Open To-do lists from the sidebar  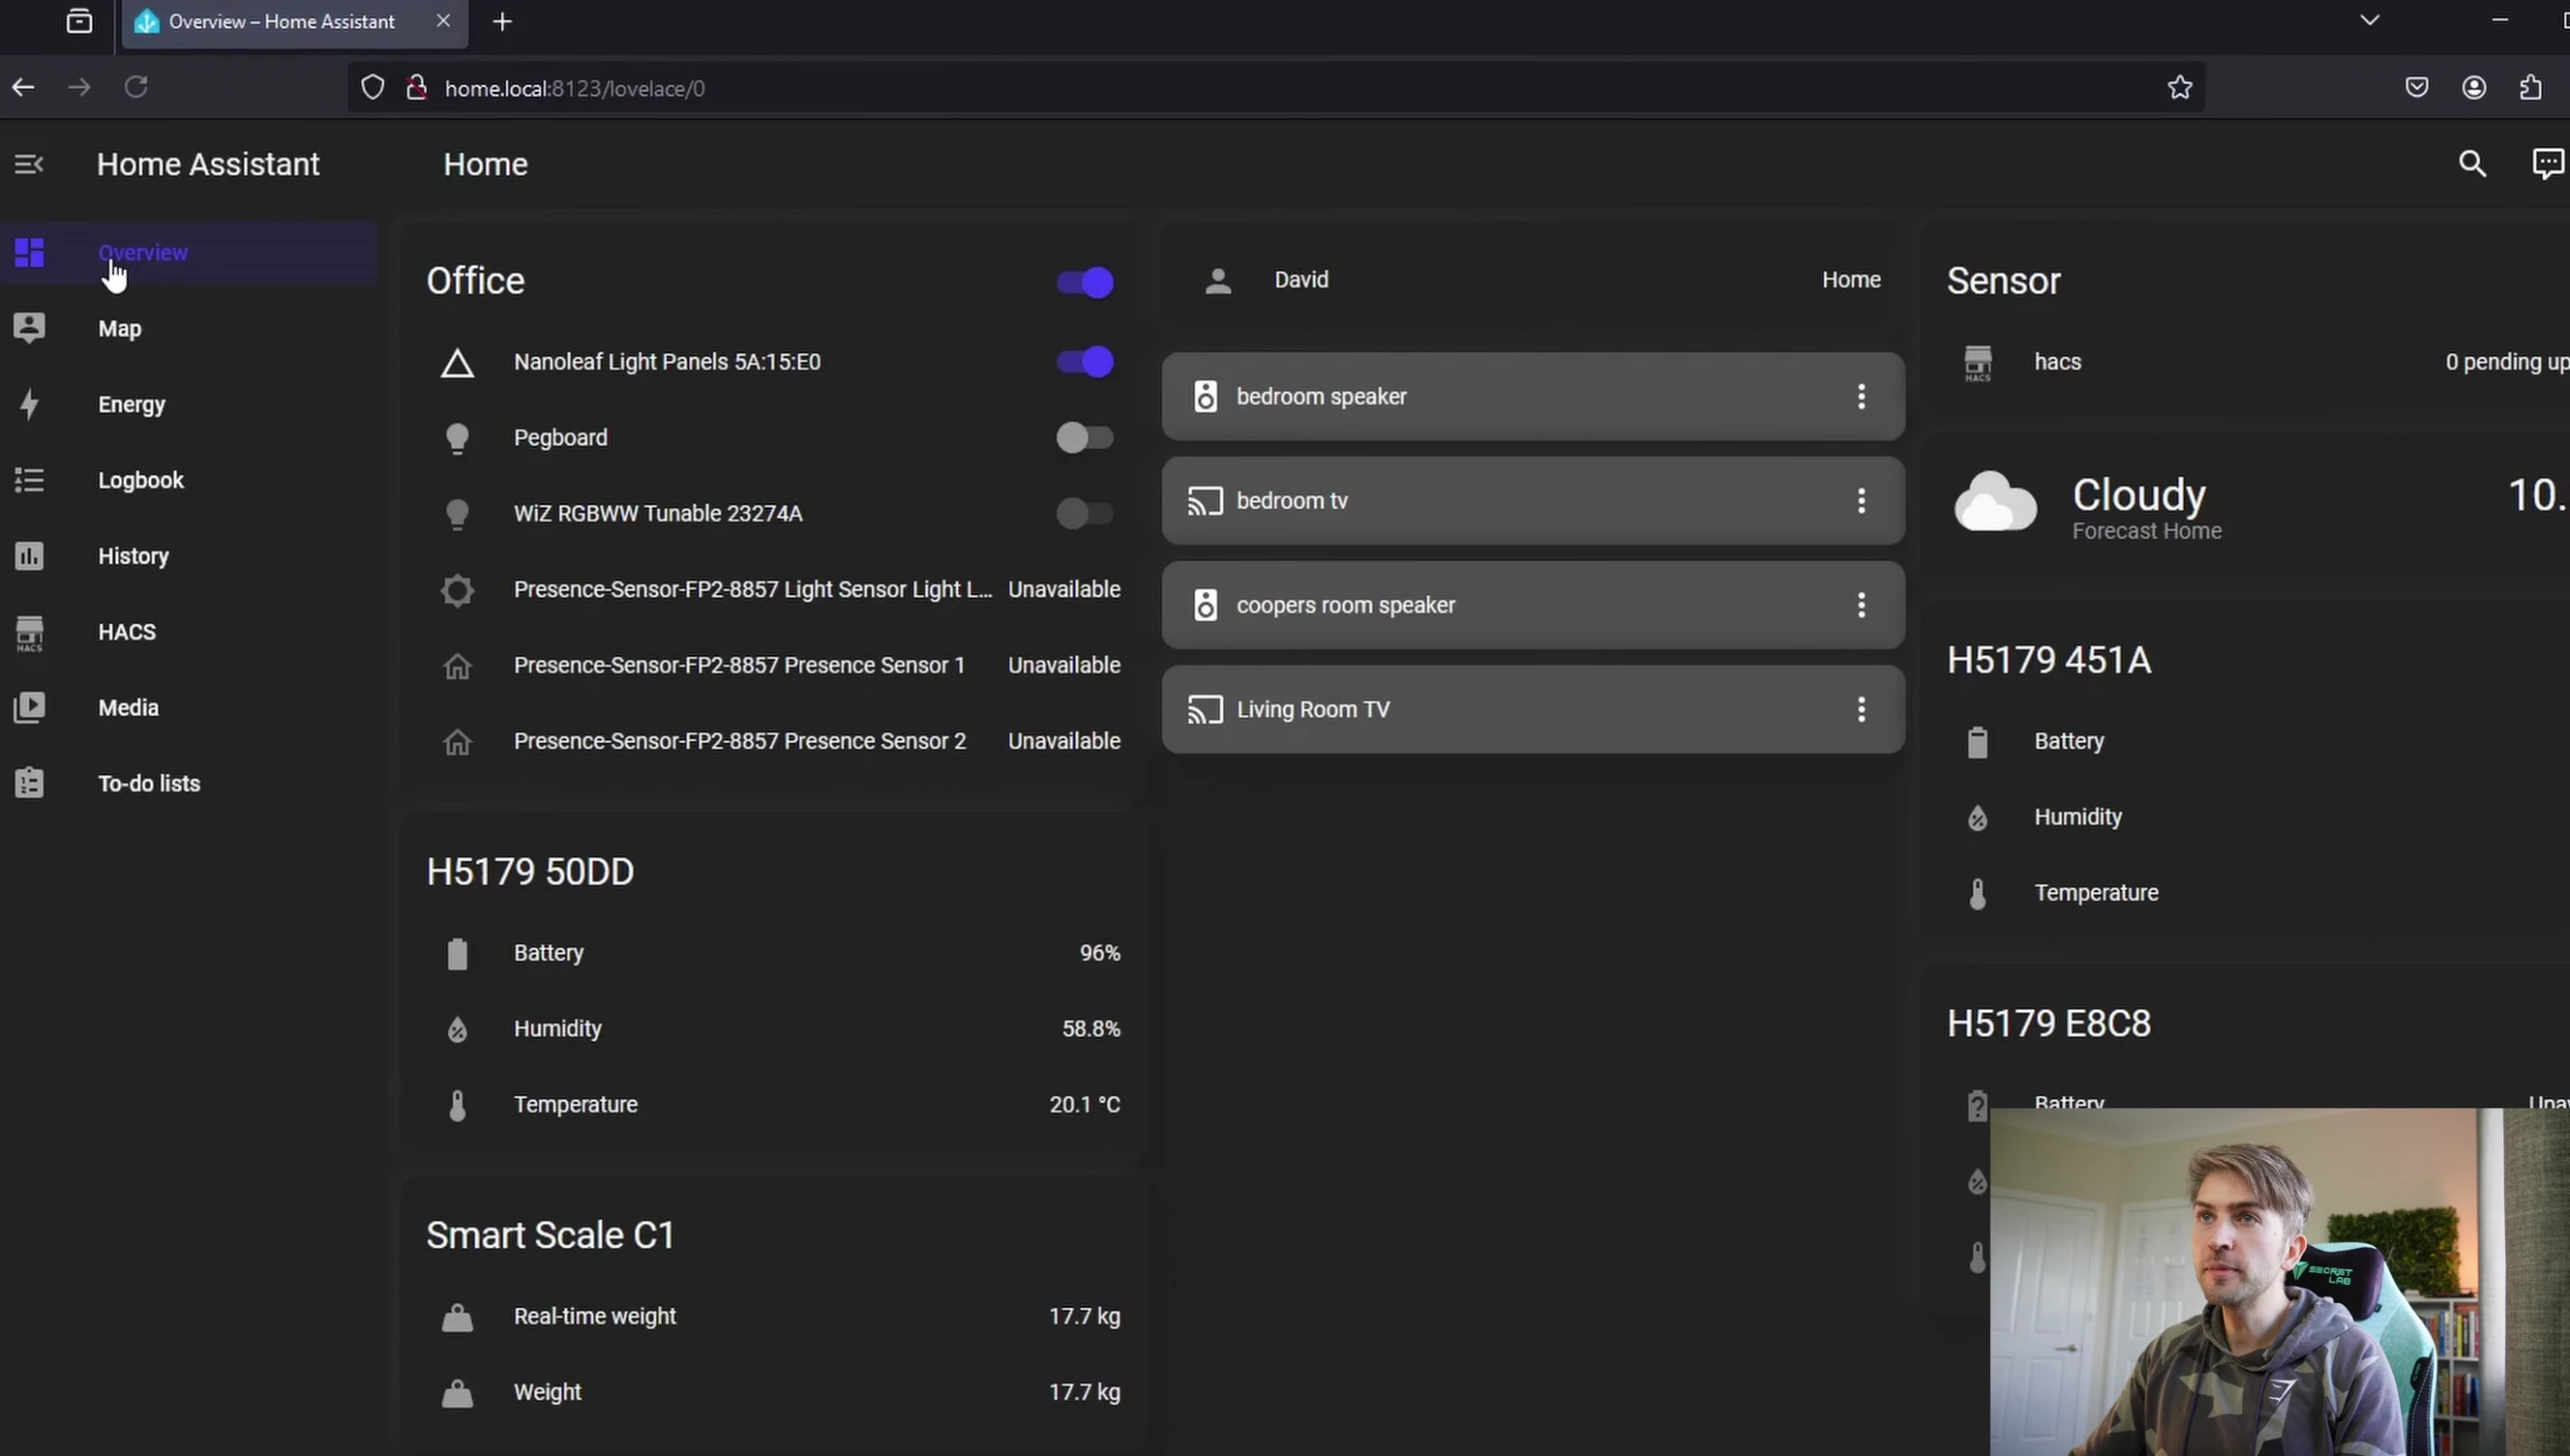tap(189, 784)
